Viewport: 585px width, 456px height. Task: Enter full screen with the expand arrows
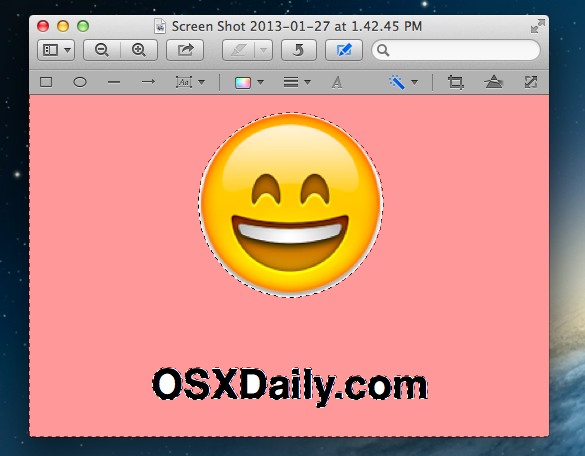[x=538, y=26]
